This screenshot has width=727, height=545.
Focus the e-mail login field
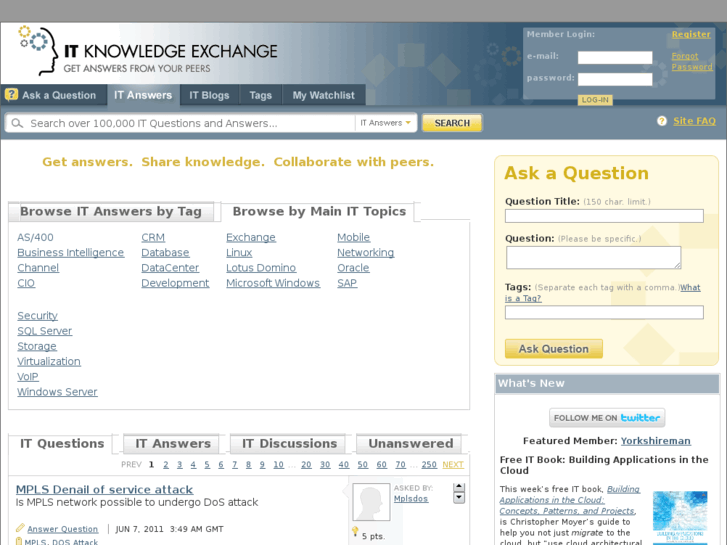[x=615, y=57]
